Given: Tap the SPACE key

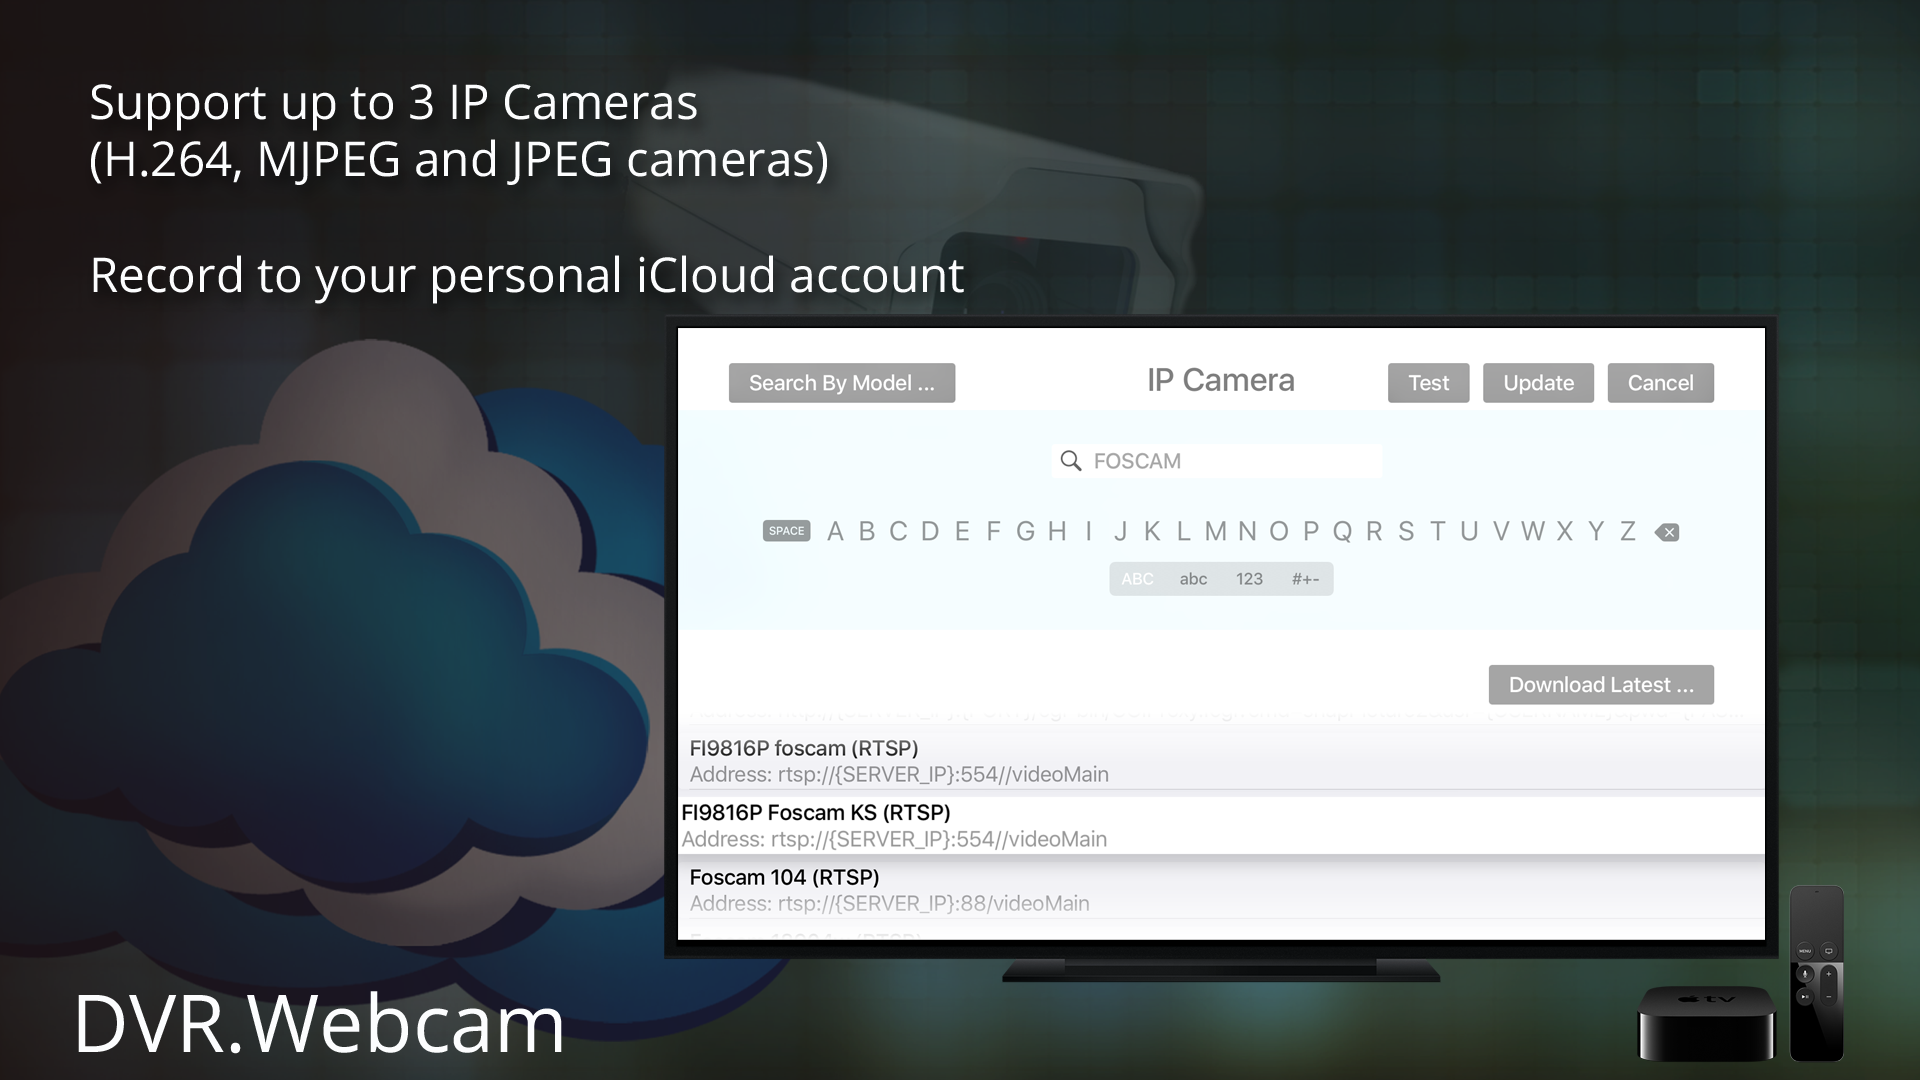Looking at the screenshot, I should [787, 531].
